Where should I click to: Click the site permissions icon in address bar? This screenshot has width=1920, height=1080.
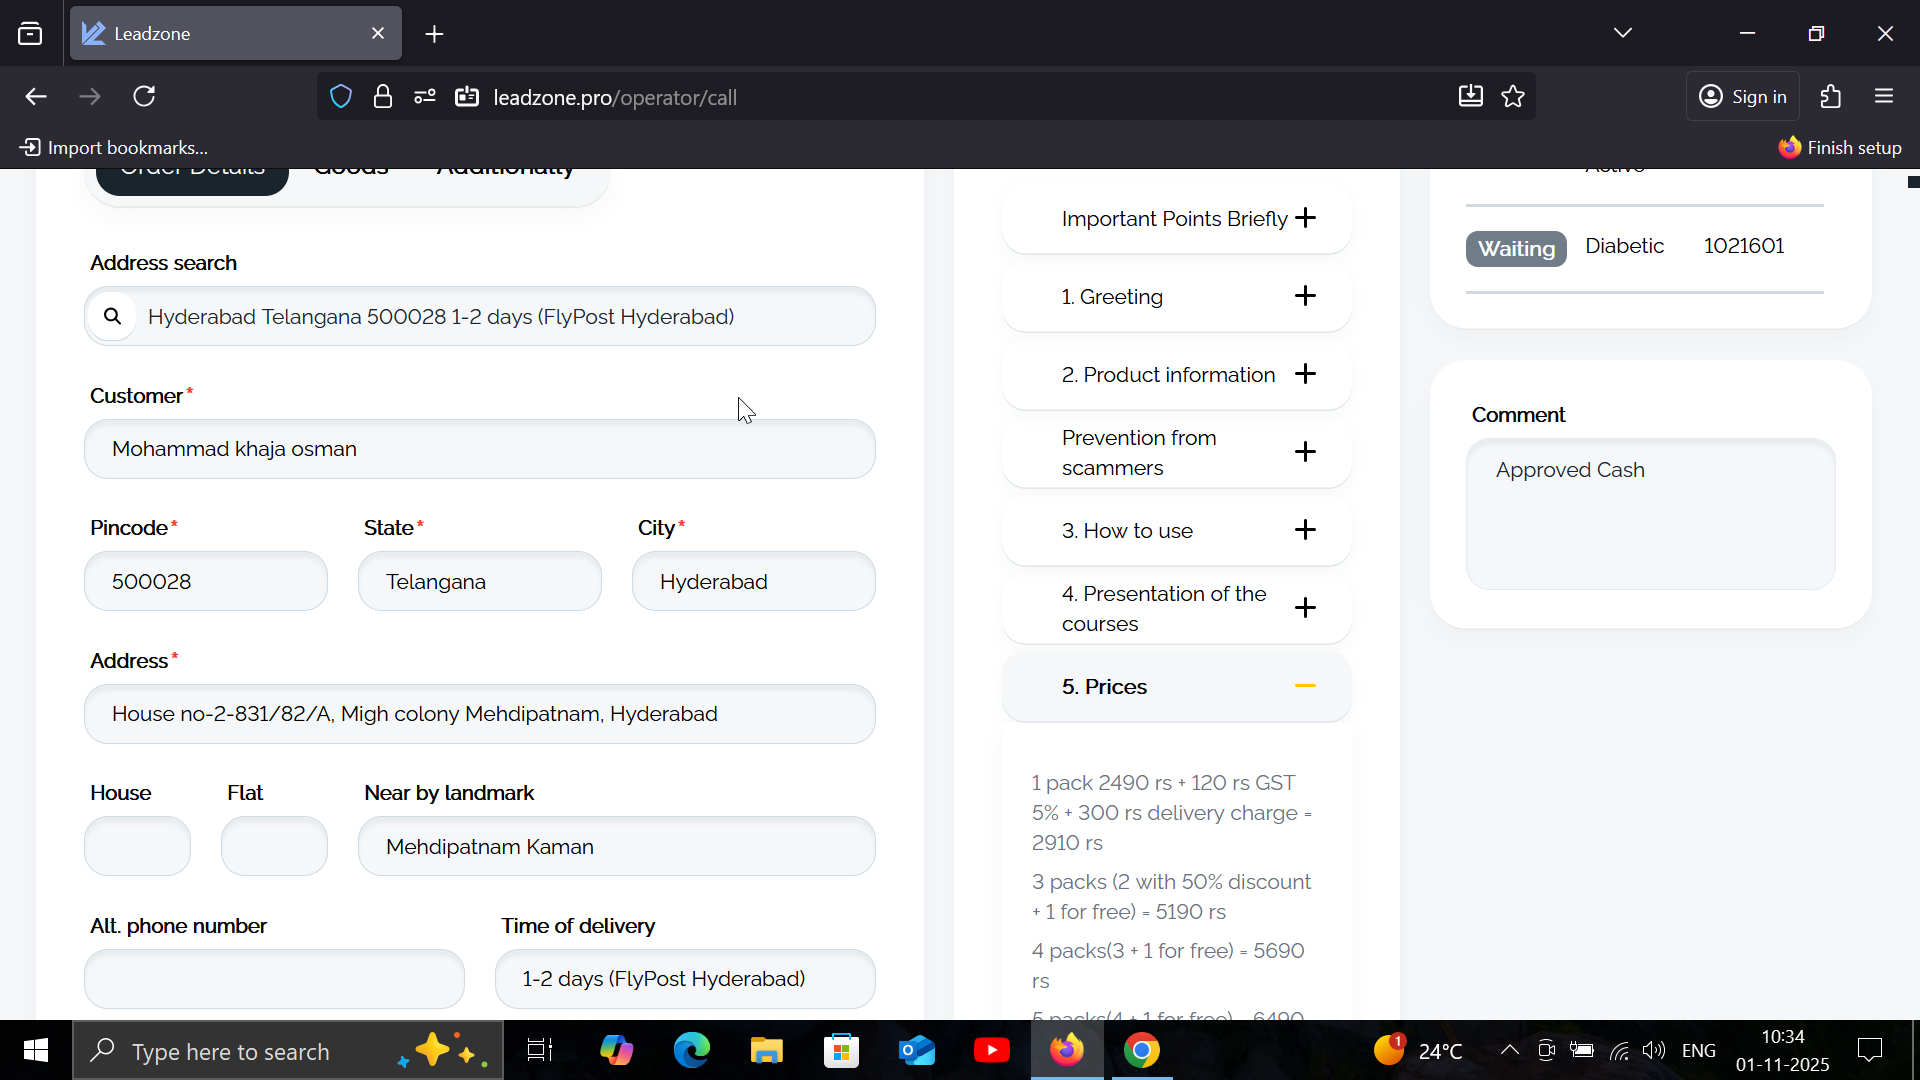click(425, 97)
